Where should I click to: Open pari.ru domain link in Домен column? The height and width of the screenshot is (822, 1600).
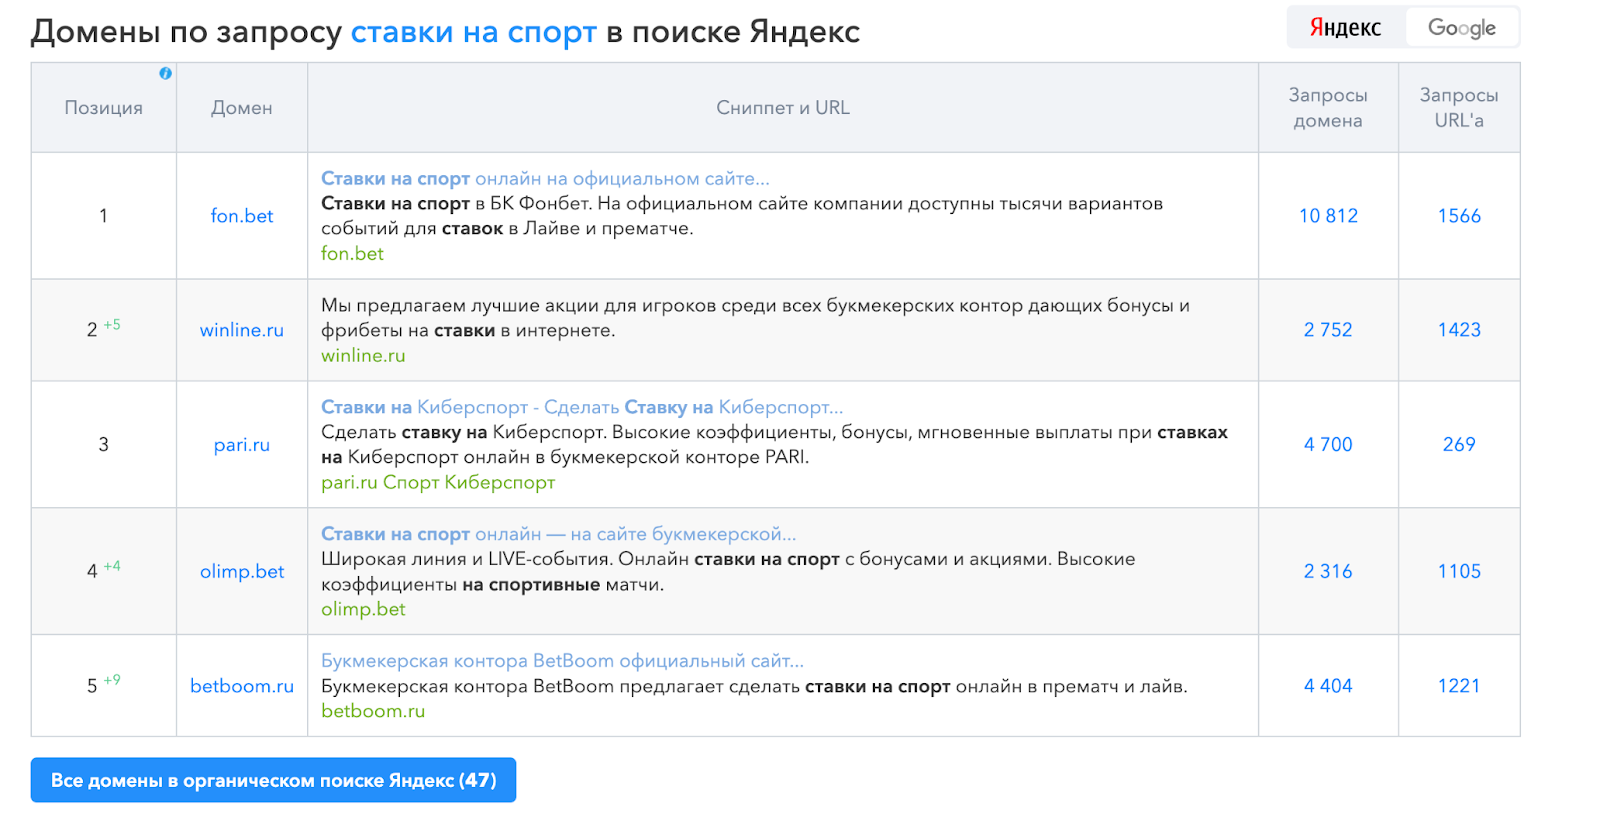coord(241,445)
